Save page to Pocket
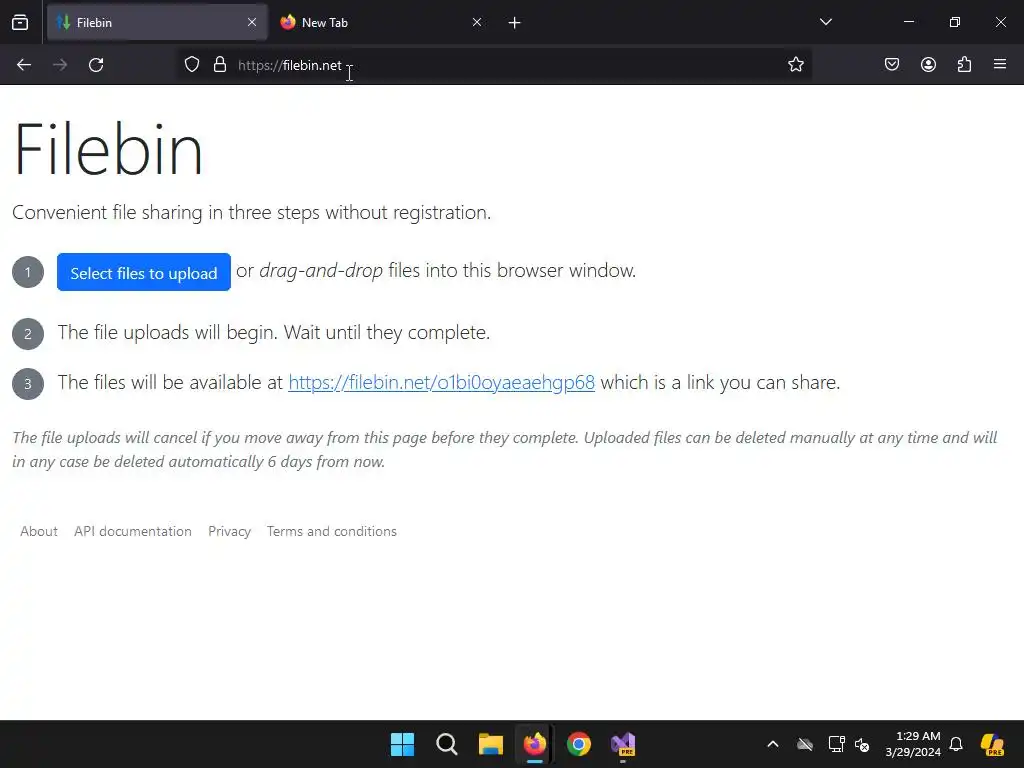 (x=891, y=64)
